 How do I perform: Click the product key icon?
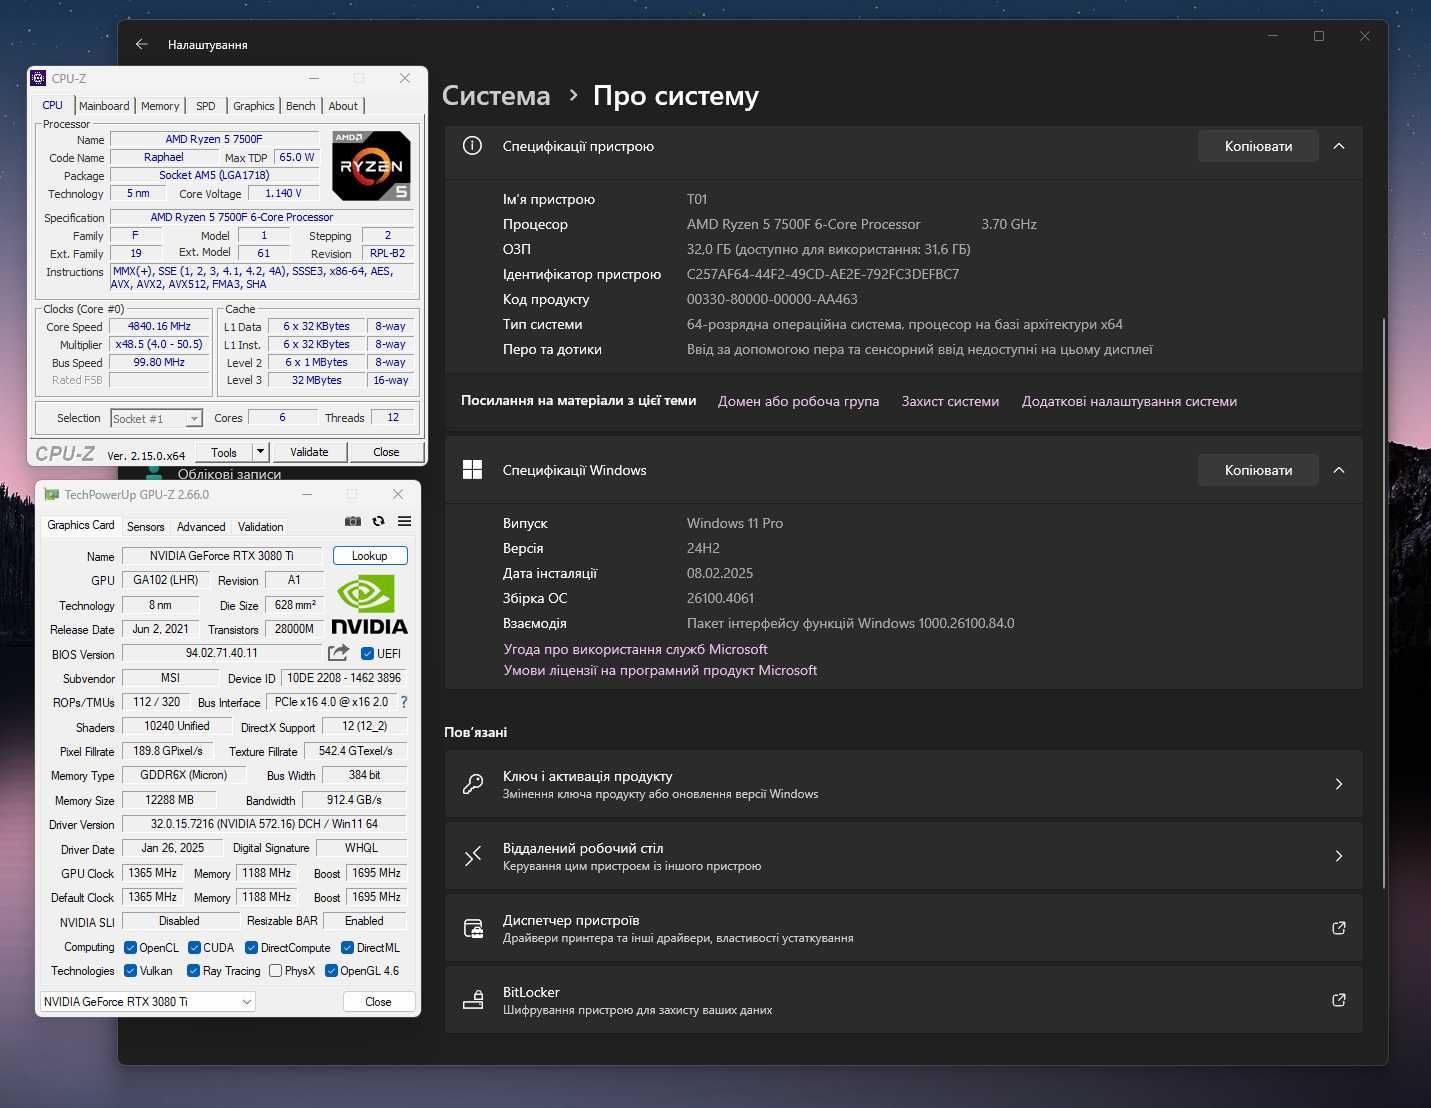click(473, 784)
